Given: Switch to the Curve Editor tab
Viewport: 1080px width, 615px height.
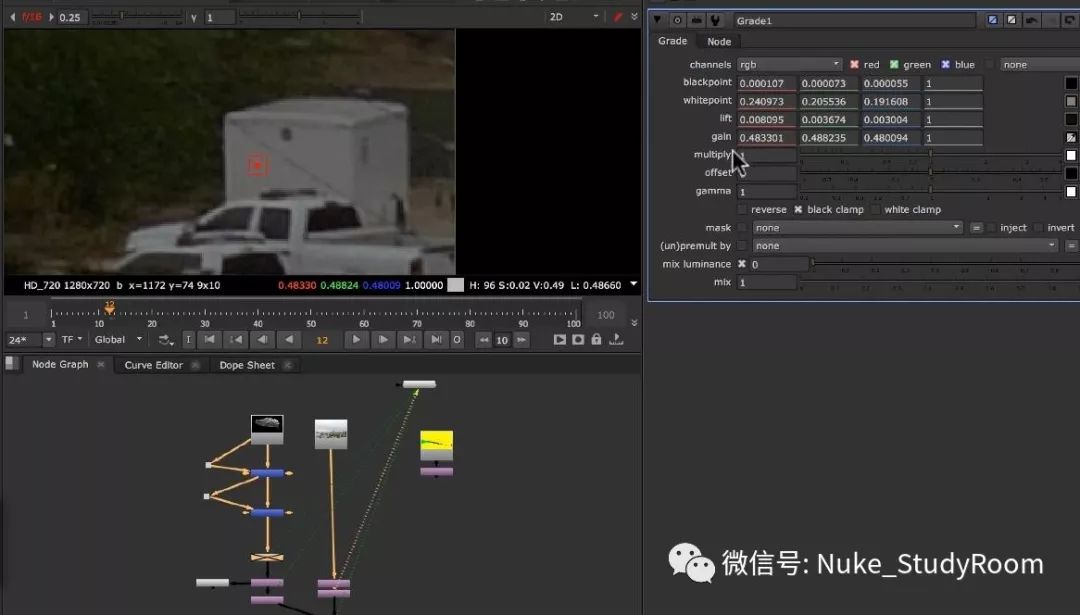Looking at the screenshot, I should point(153,365).
